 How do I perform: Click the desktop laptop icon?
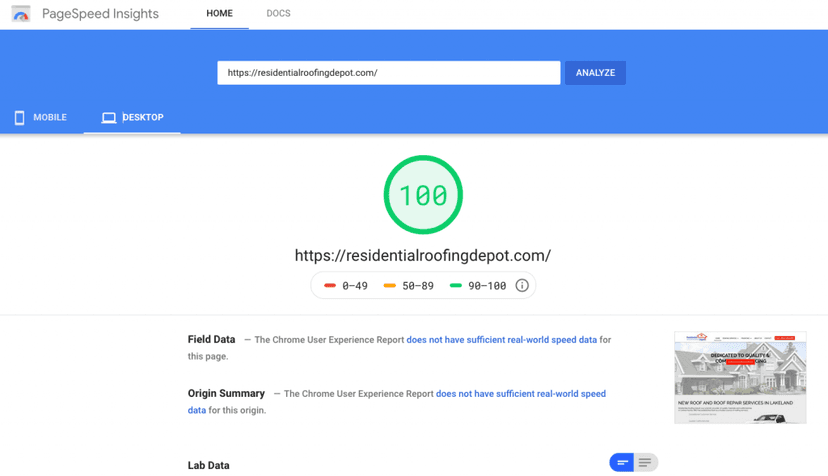click(109, 118)
